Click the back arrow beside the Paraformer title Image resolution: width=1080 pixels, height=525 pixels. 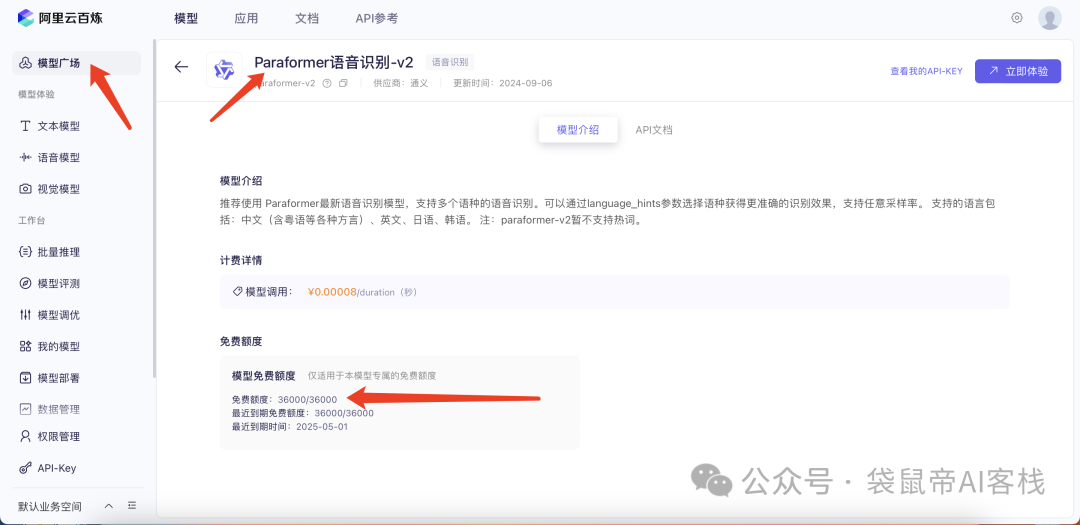[x=181, y=67]
